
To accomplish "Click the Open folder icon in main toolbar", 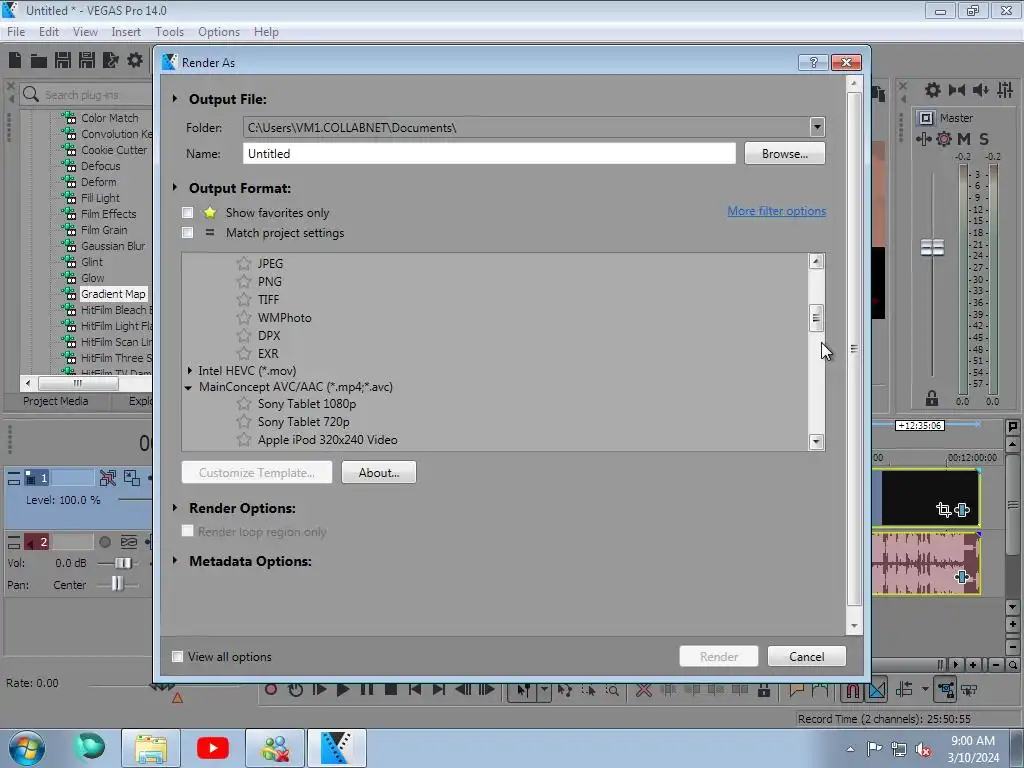I will pyautogui.click(x=39, y=61).
